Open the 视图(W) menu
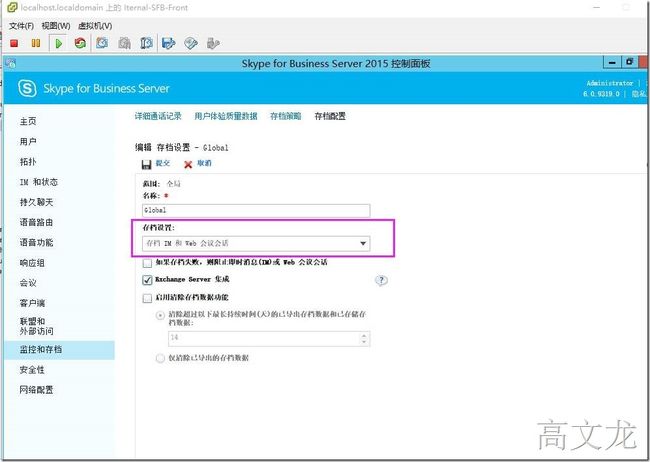Viewport: 650px width, 462px height. click(x=56, y=26)
